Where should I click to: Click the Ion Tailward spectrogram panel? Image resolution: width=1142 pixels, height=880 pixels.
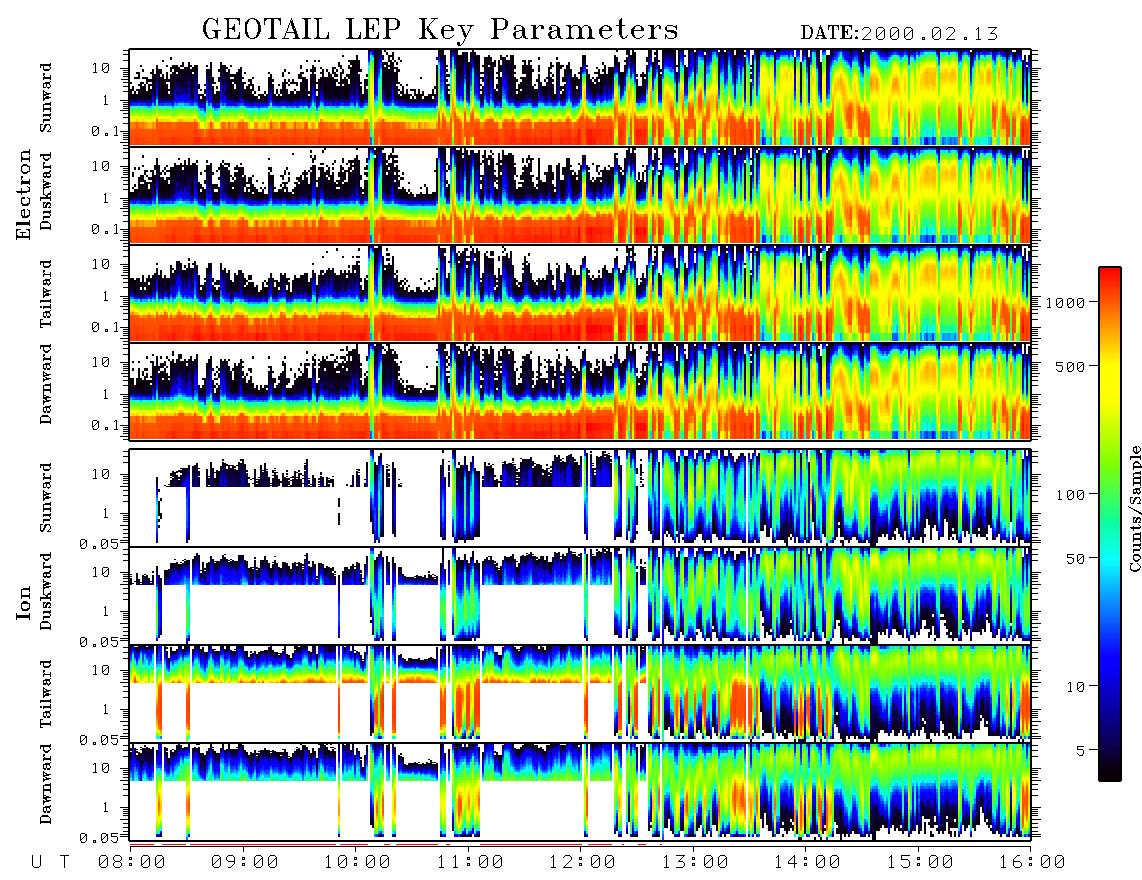pyautogui.click(x=580, y=694)
